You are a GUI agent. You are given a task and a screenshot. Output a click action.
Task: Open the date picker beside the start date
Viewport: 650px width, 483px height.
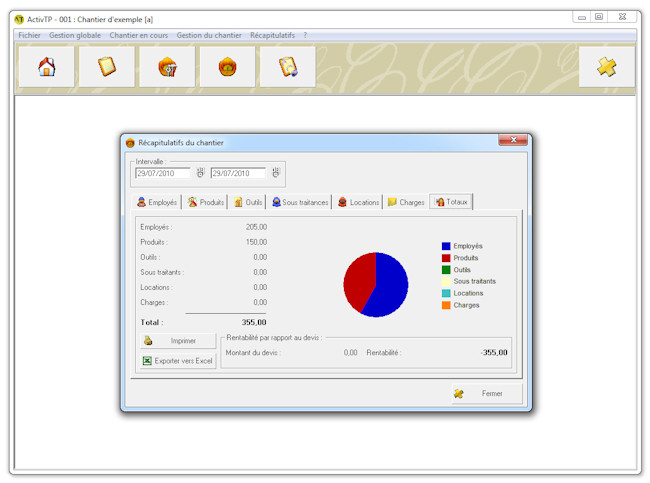(x=200, y=173)
